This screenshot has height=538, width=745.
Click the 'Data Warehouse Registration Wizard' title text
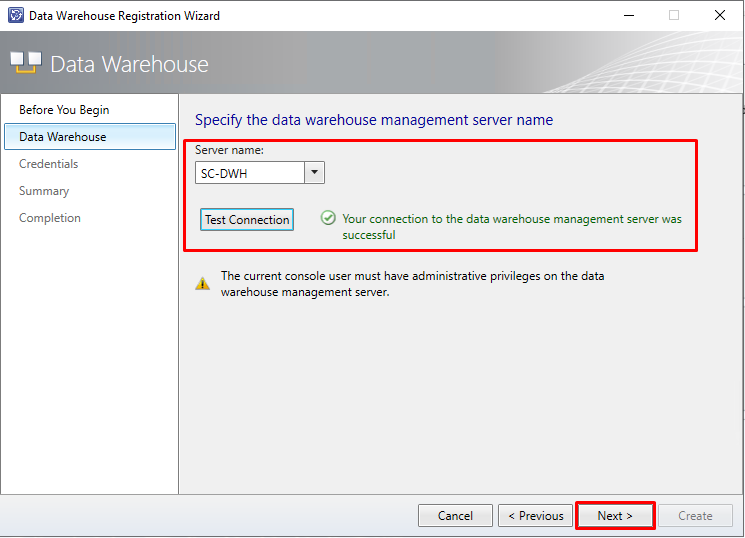[124, 16]
